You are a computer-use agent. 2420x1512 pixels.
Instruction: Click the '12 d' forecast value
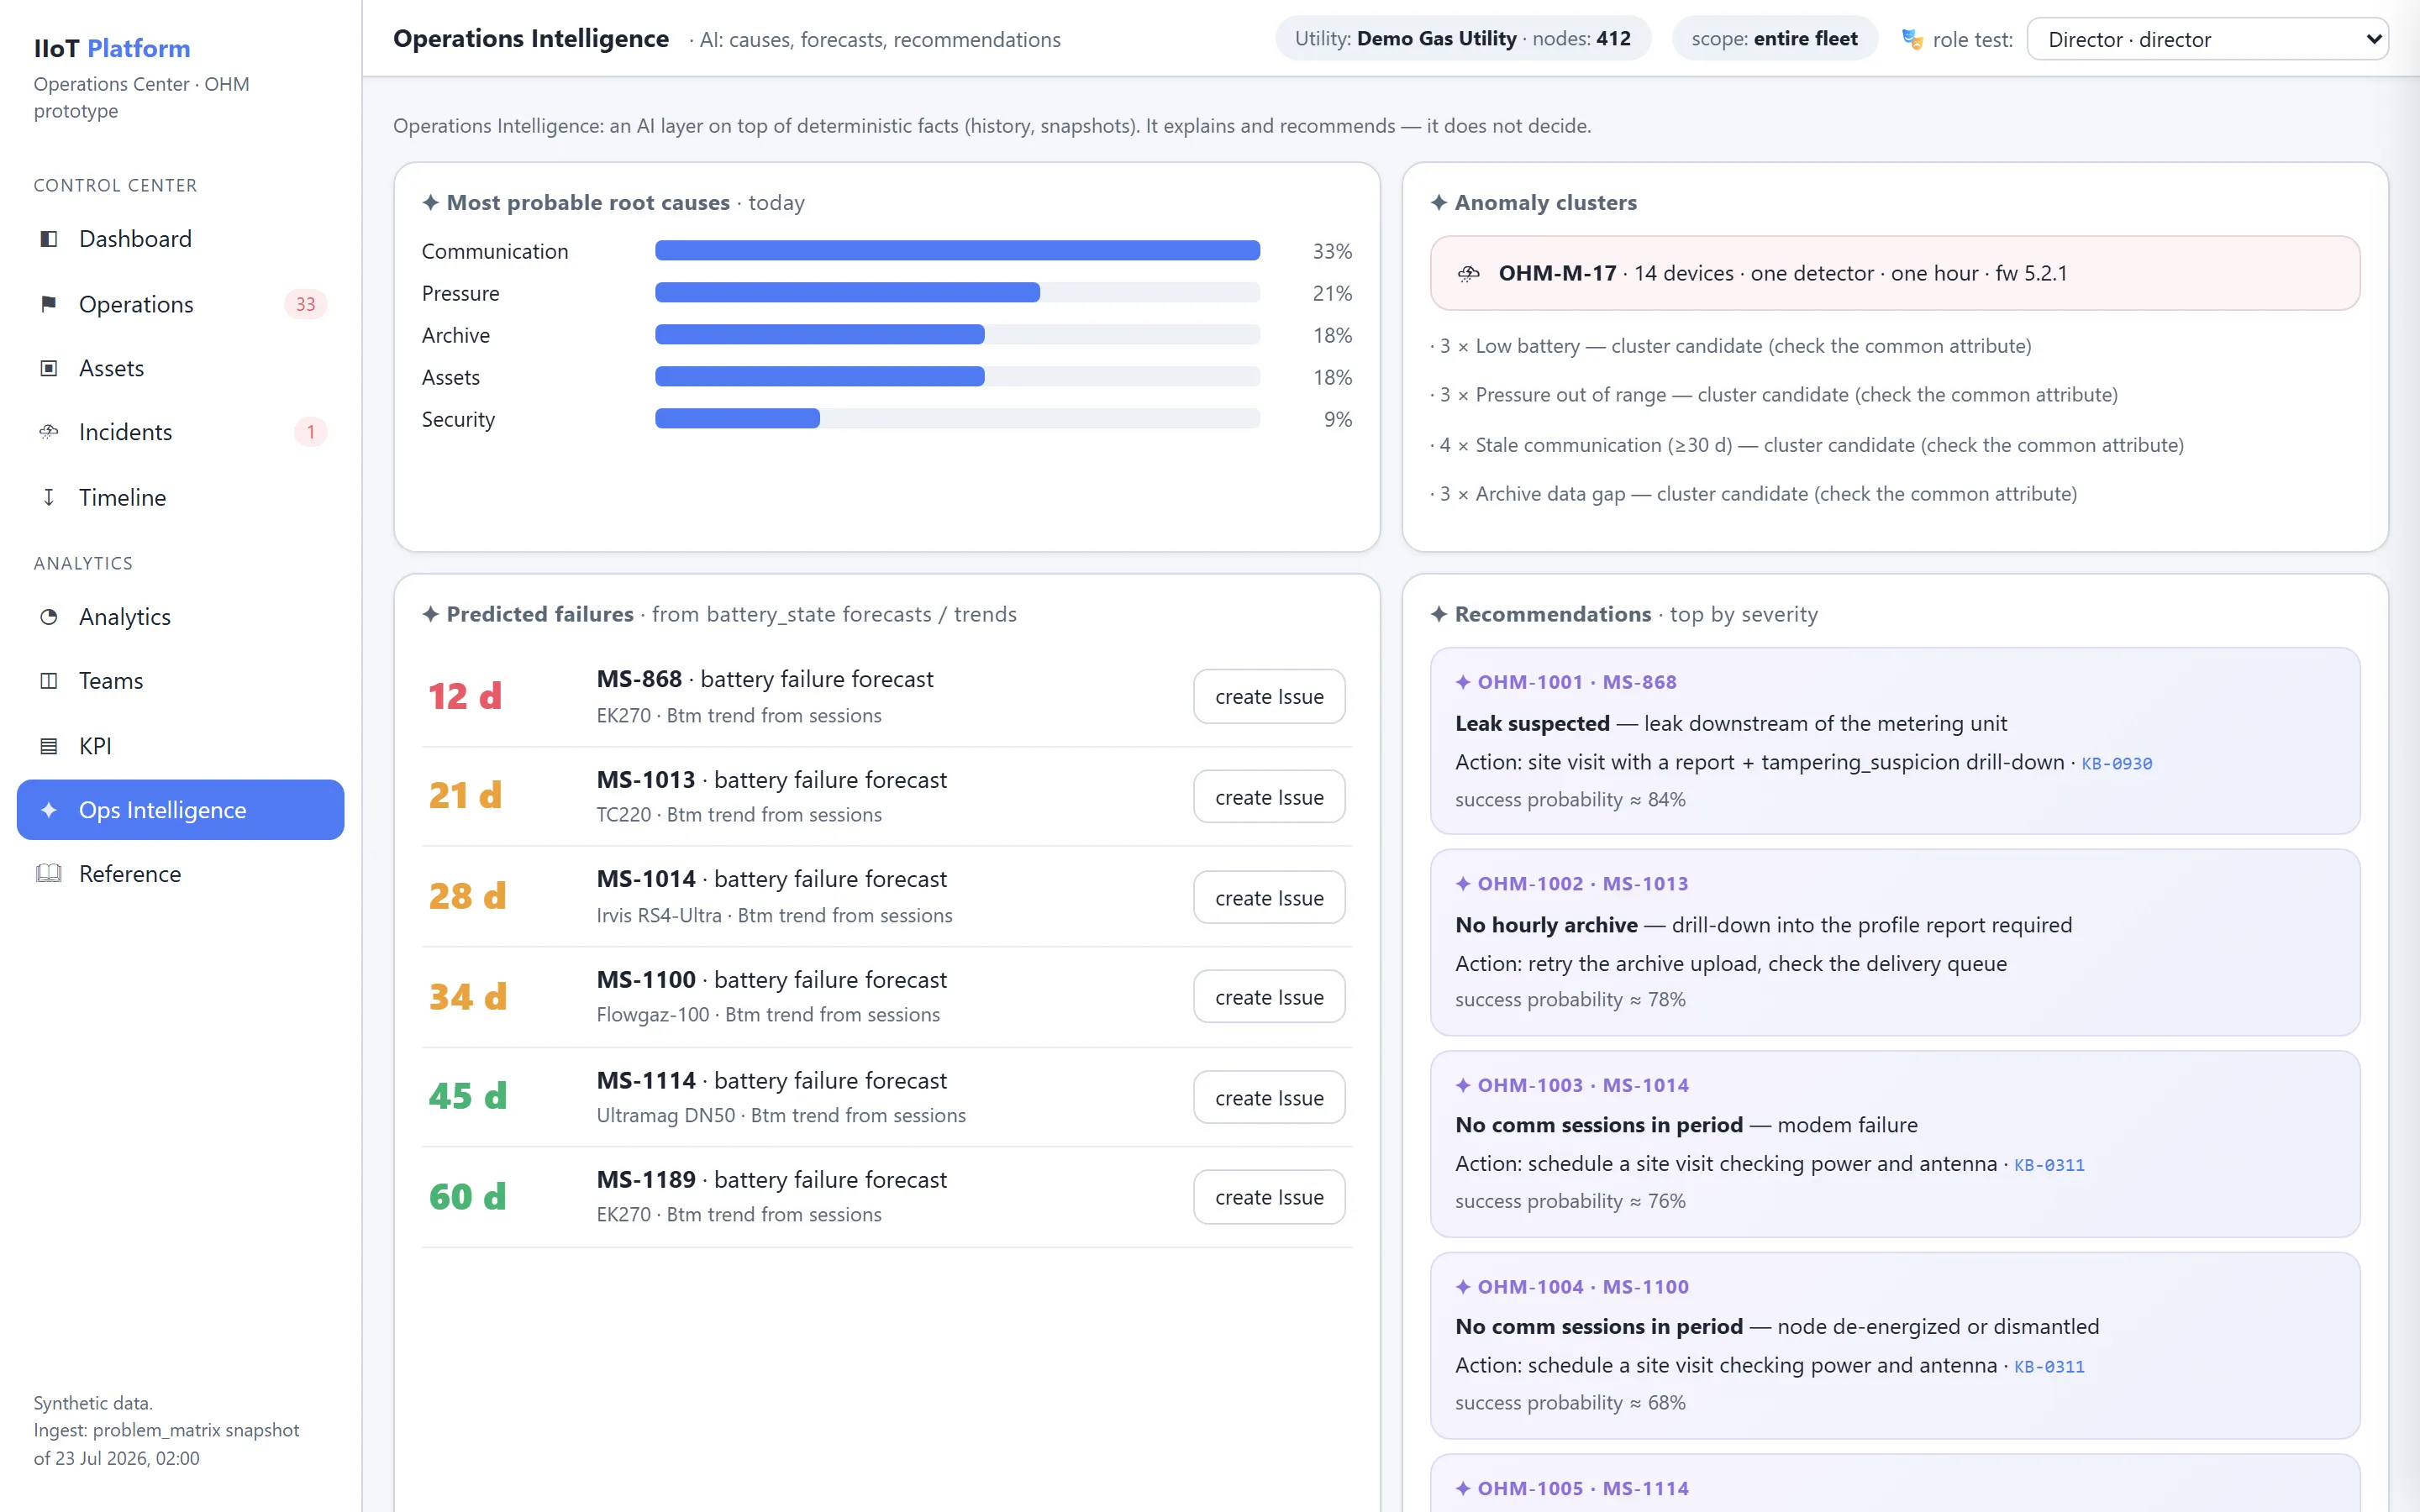pos(465,696)
